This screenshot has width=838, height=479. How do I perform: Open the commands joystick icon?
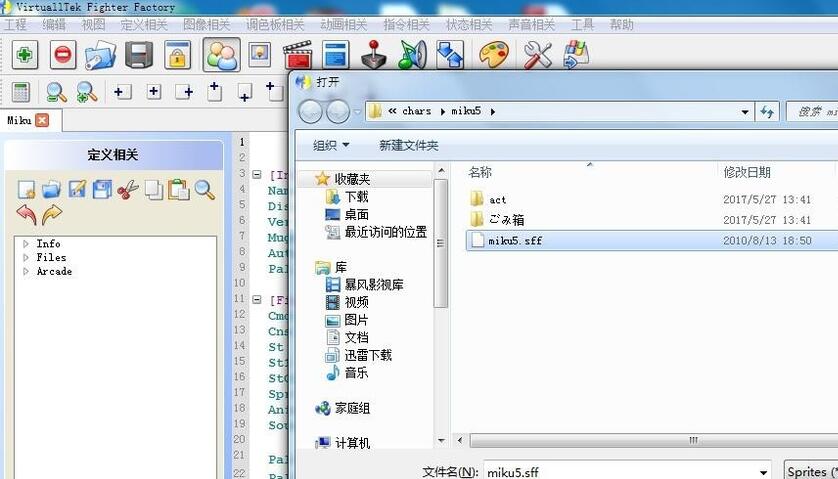(x=374, y=55)
